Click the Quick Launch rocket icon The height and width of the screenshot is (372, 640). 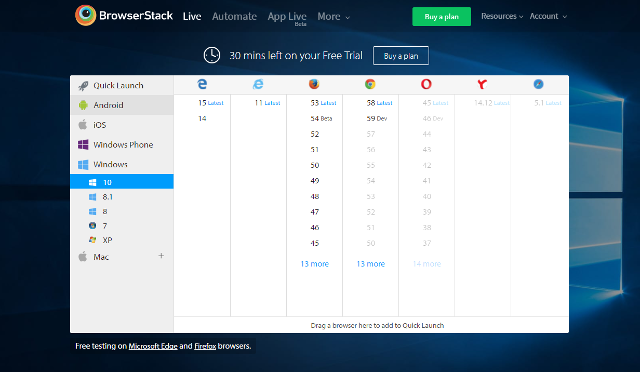[83, 85]
